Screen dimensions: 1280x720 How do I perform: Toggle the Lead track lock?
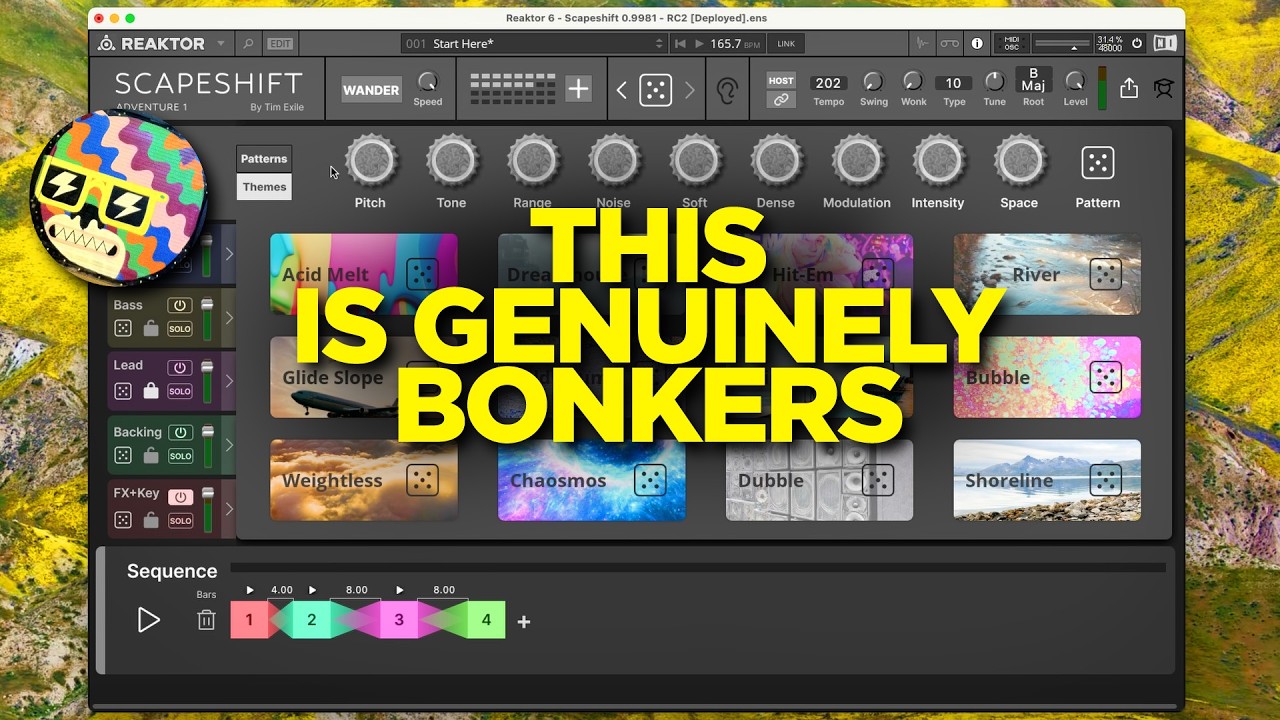coord(151,391)
